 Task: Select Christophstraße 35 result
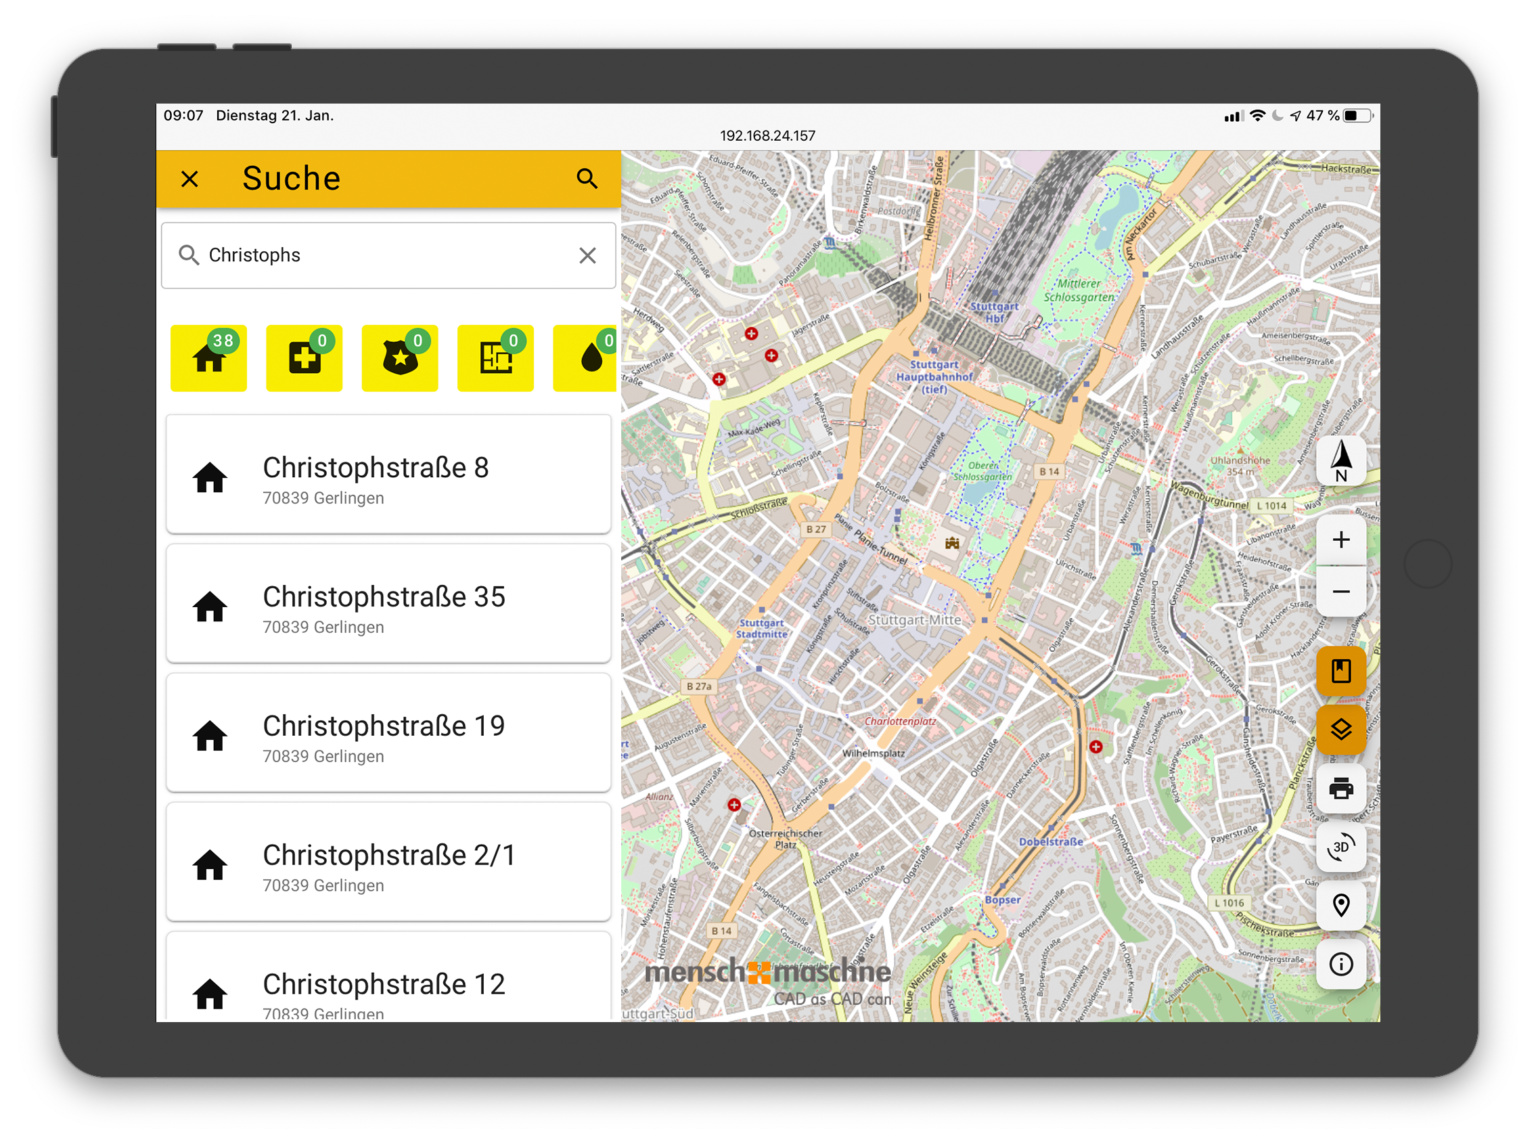(388, 604)
